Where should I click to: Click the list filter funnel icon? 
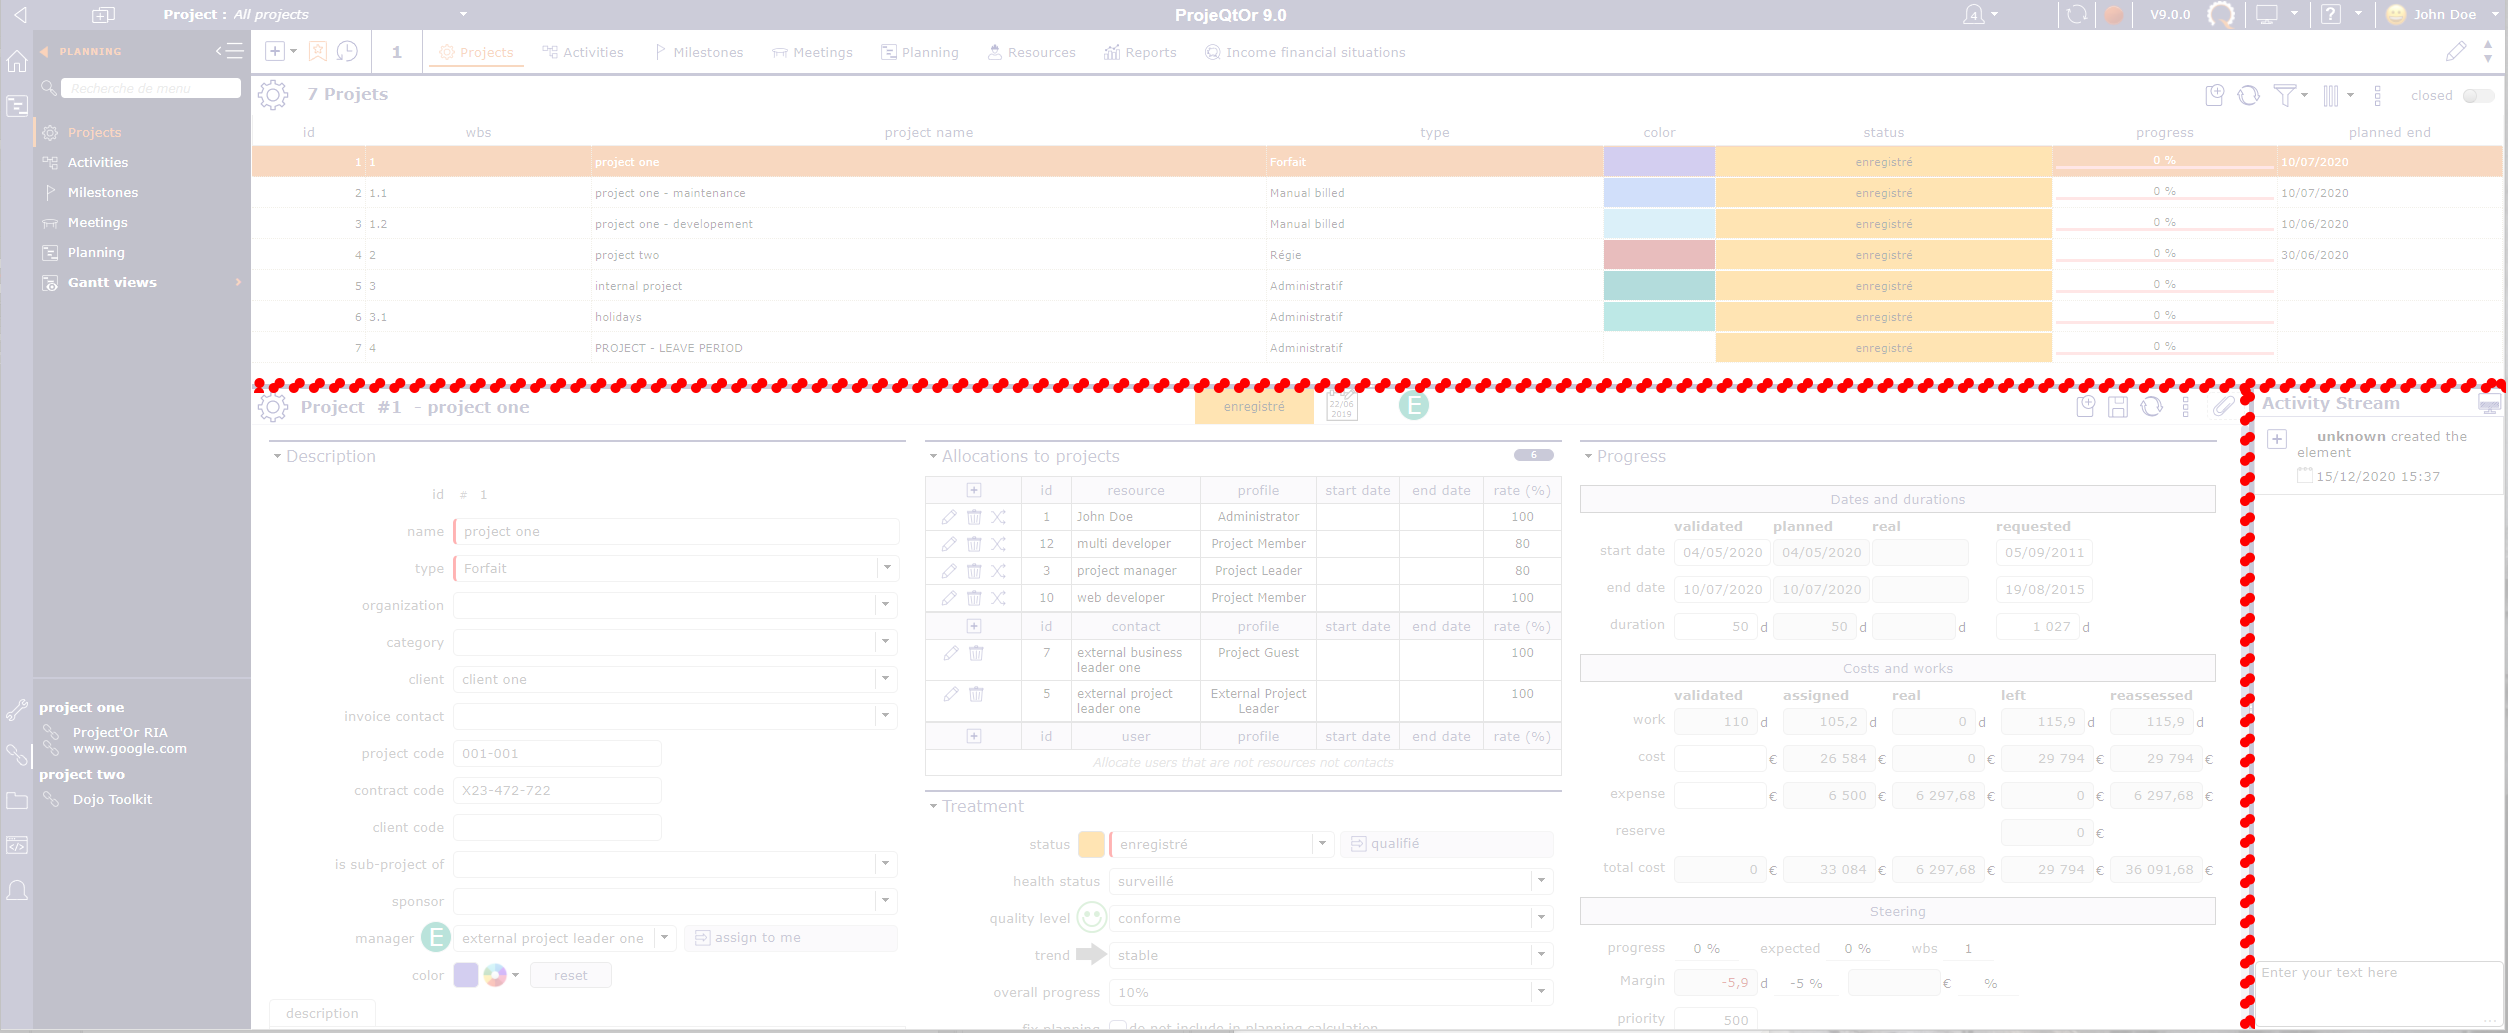[2284, 95]
